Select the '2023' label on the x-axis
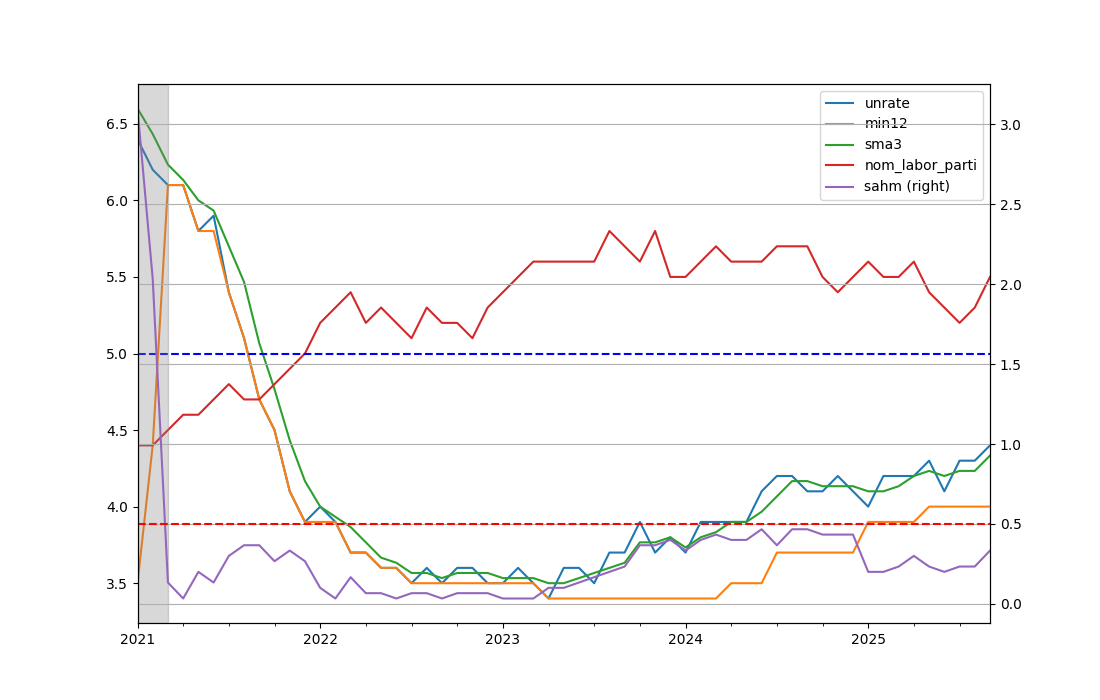The width and height of the screenshot is (1100, 700). pos(504,640)
